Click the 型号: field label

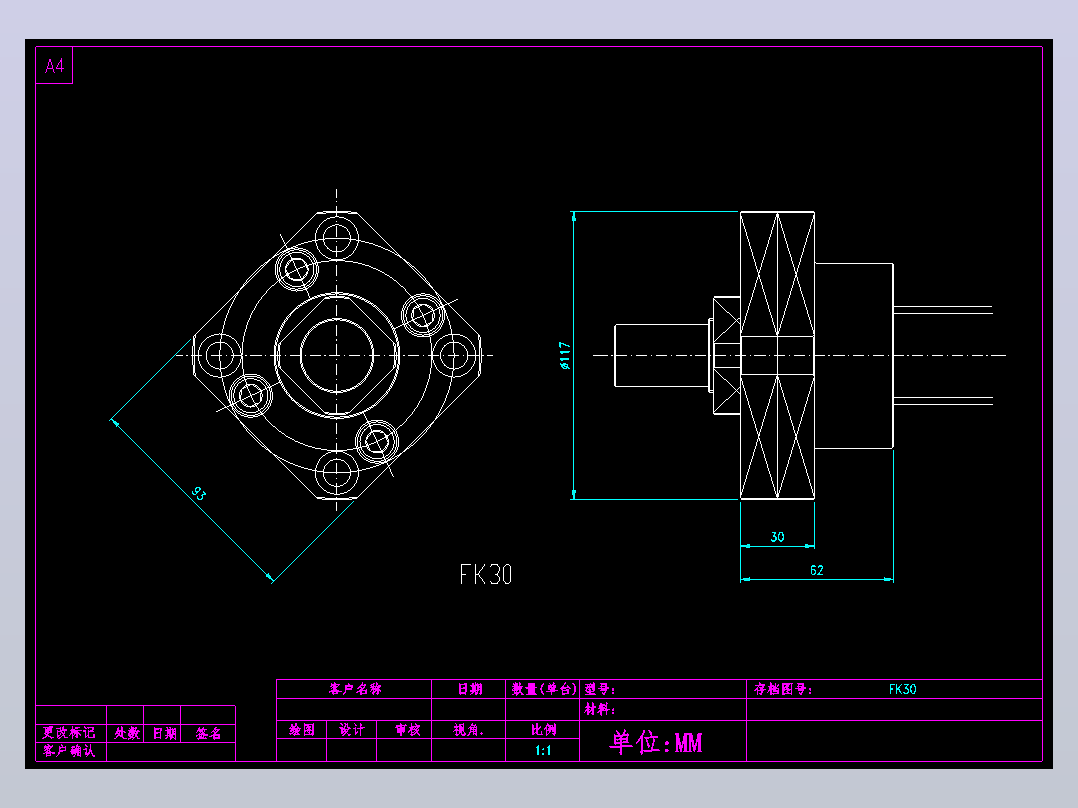(x=600, y=689)
